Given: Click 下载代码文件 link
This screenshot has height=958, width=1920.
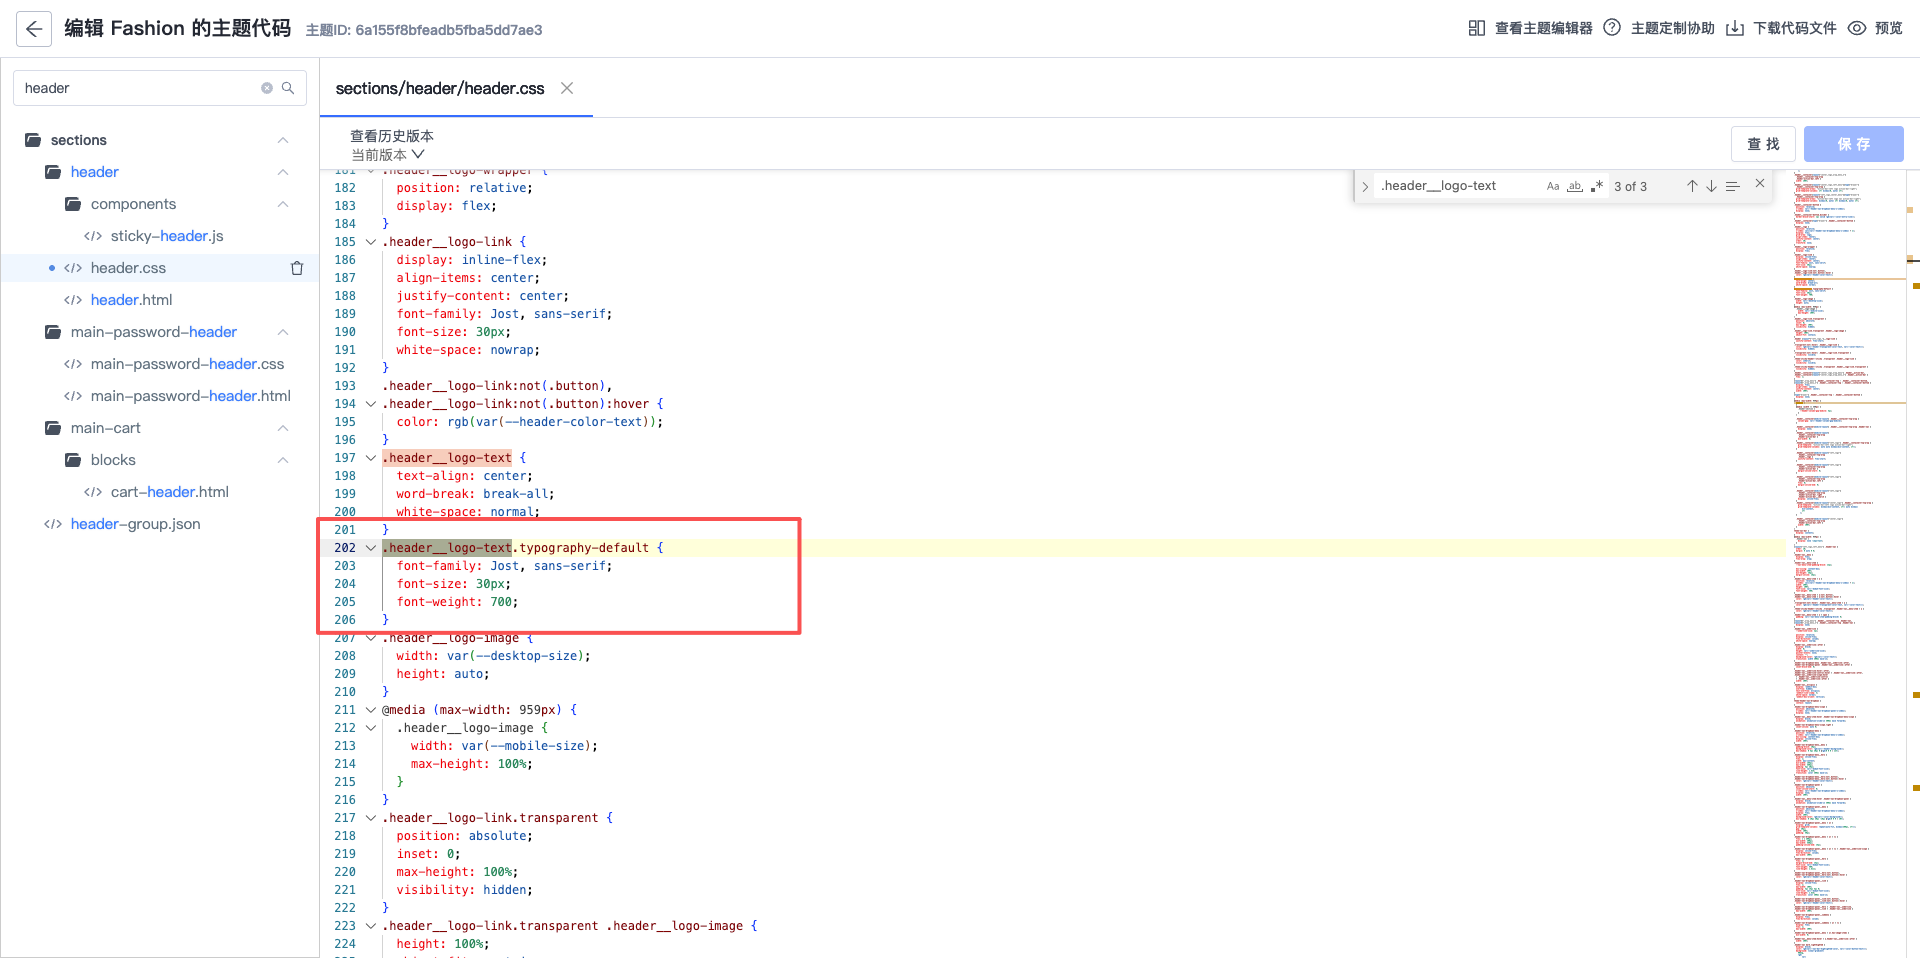Looking at the screenshot, I should click(x=1794, y=28).
